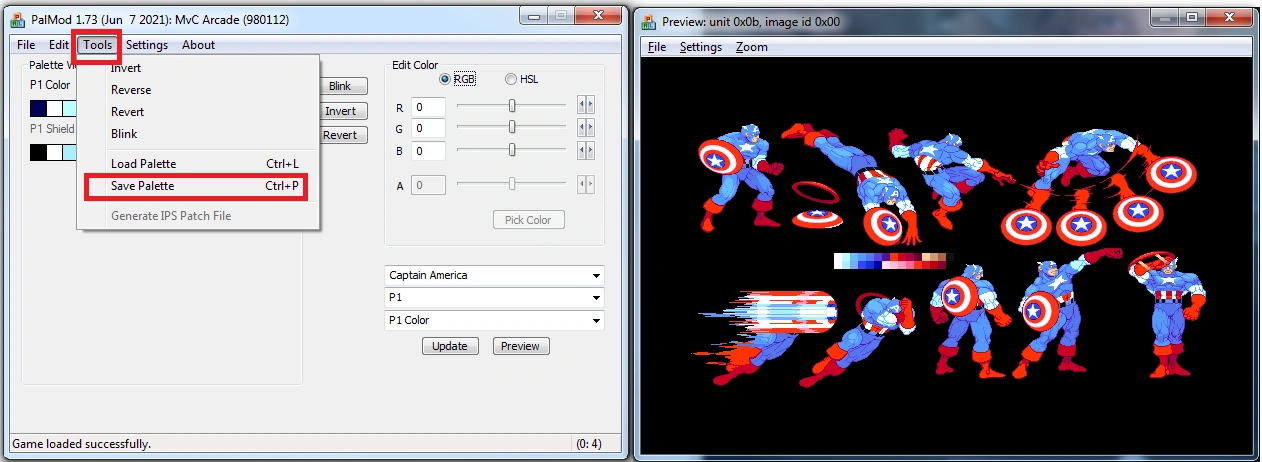Screen dimensions: 1262x462
Task: Click the palette color strip in preview
Action: click(892, 261)
